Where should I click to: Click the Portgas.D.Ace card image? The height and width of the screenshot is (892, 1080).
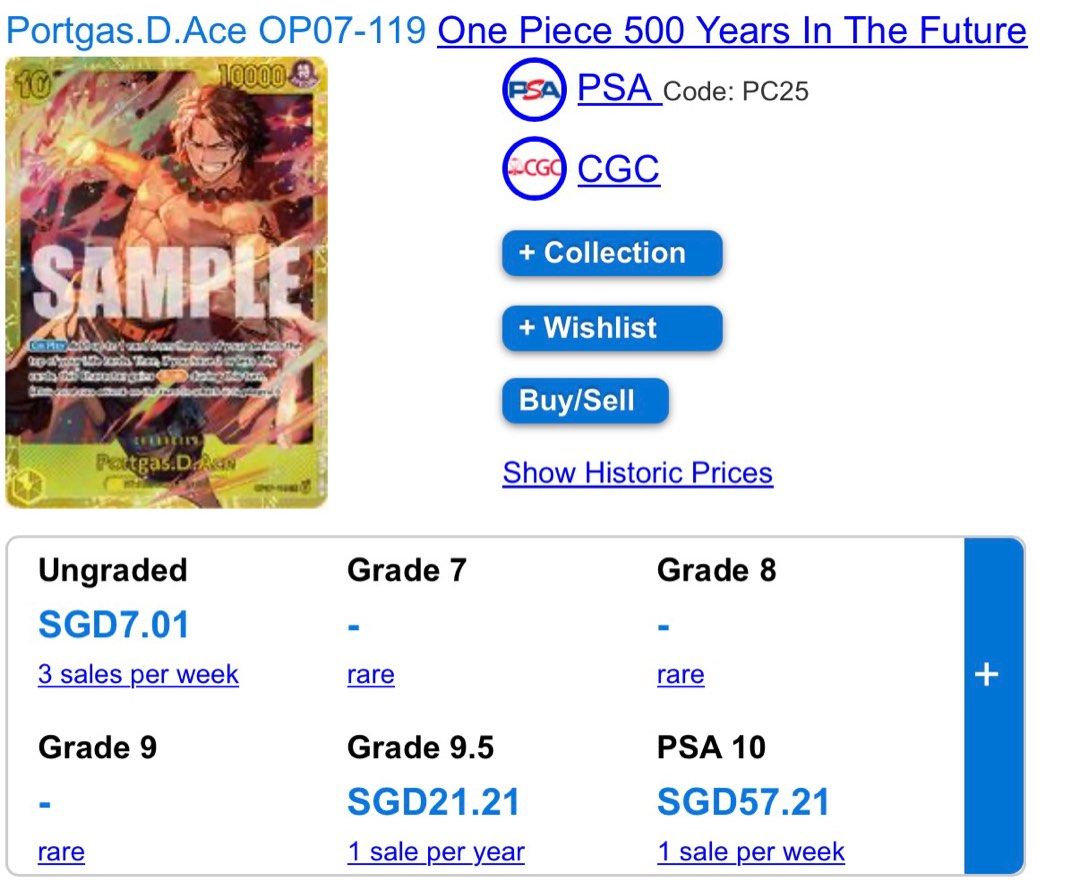pos(166,281)
